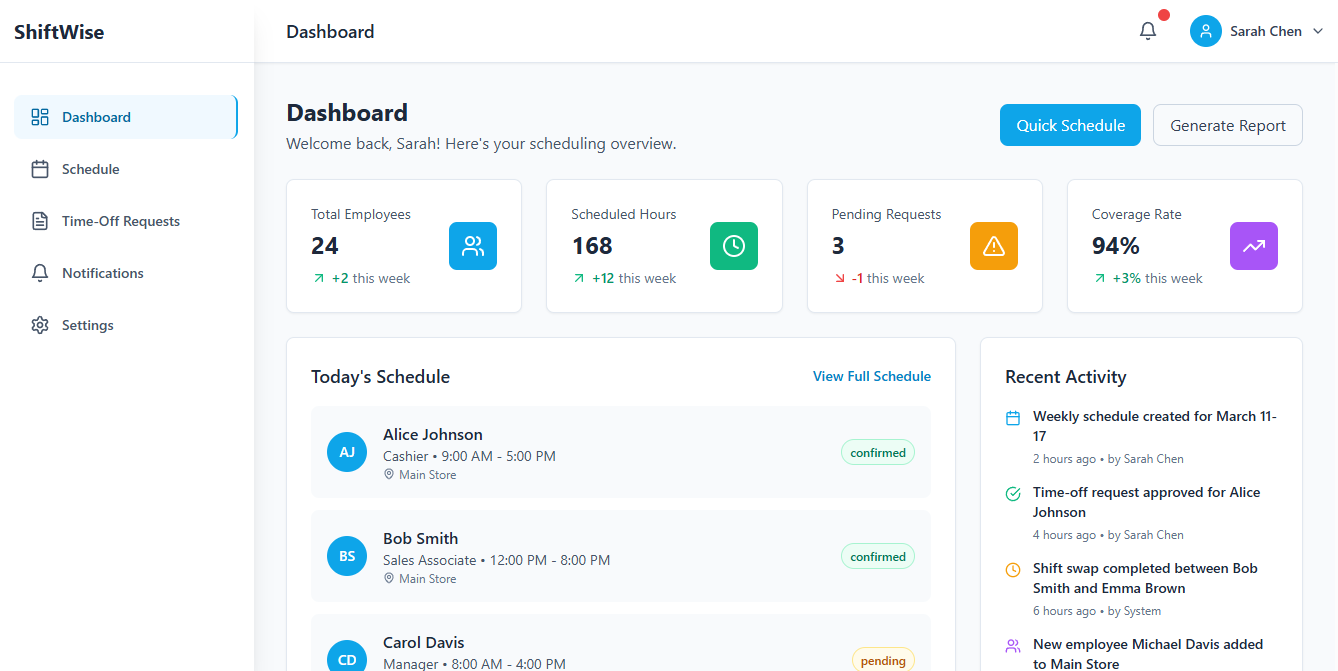Viewport: 1338px width, 671px height.
Task: Click the orange Pending Requests warning icon
Action: (994, 246)
